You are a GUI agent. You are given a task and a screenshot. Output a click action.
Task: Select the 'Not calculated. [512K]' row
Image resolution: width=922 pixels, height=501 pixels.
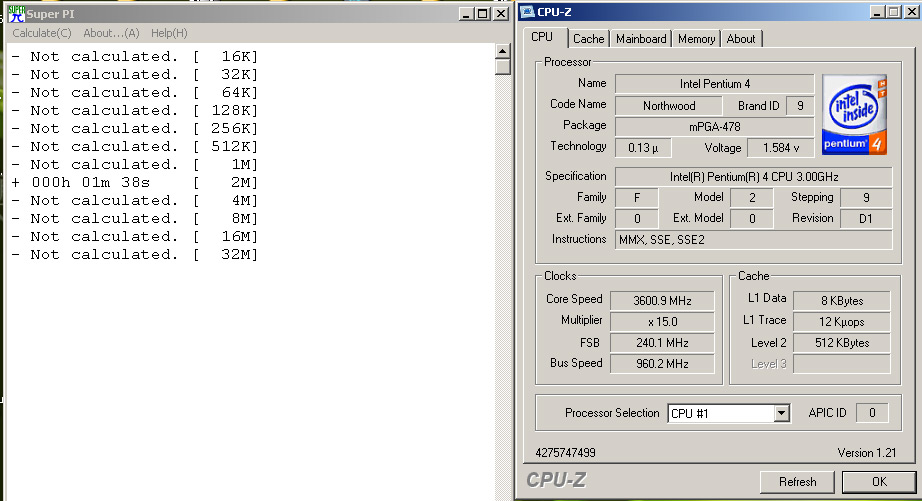click(x=135, y=146)
